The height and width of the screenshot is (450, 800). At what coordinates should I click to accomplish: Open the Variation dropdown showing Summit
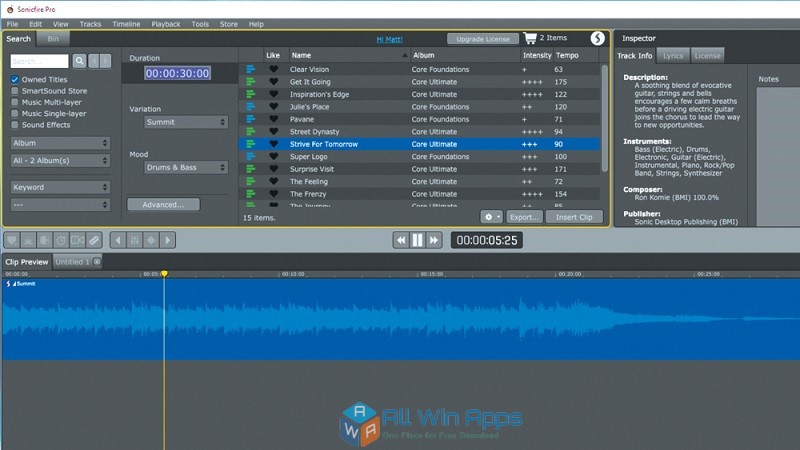click(186, 122)
